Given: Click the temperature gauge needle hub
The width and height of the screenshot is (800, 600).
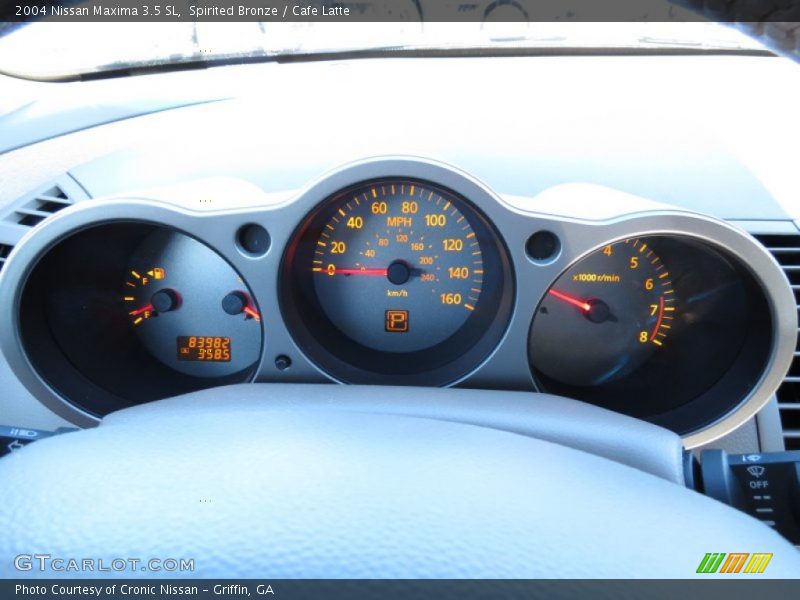Looking at the screenshot, I should 235,303.
